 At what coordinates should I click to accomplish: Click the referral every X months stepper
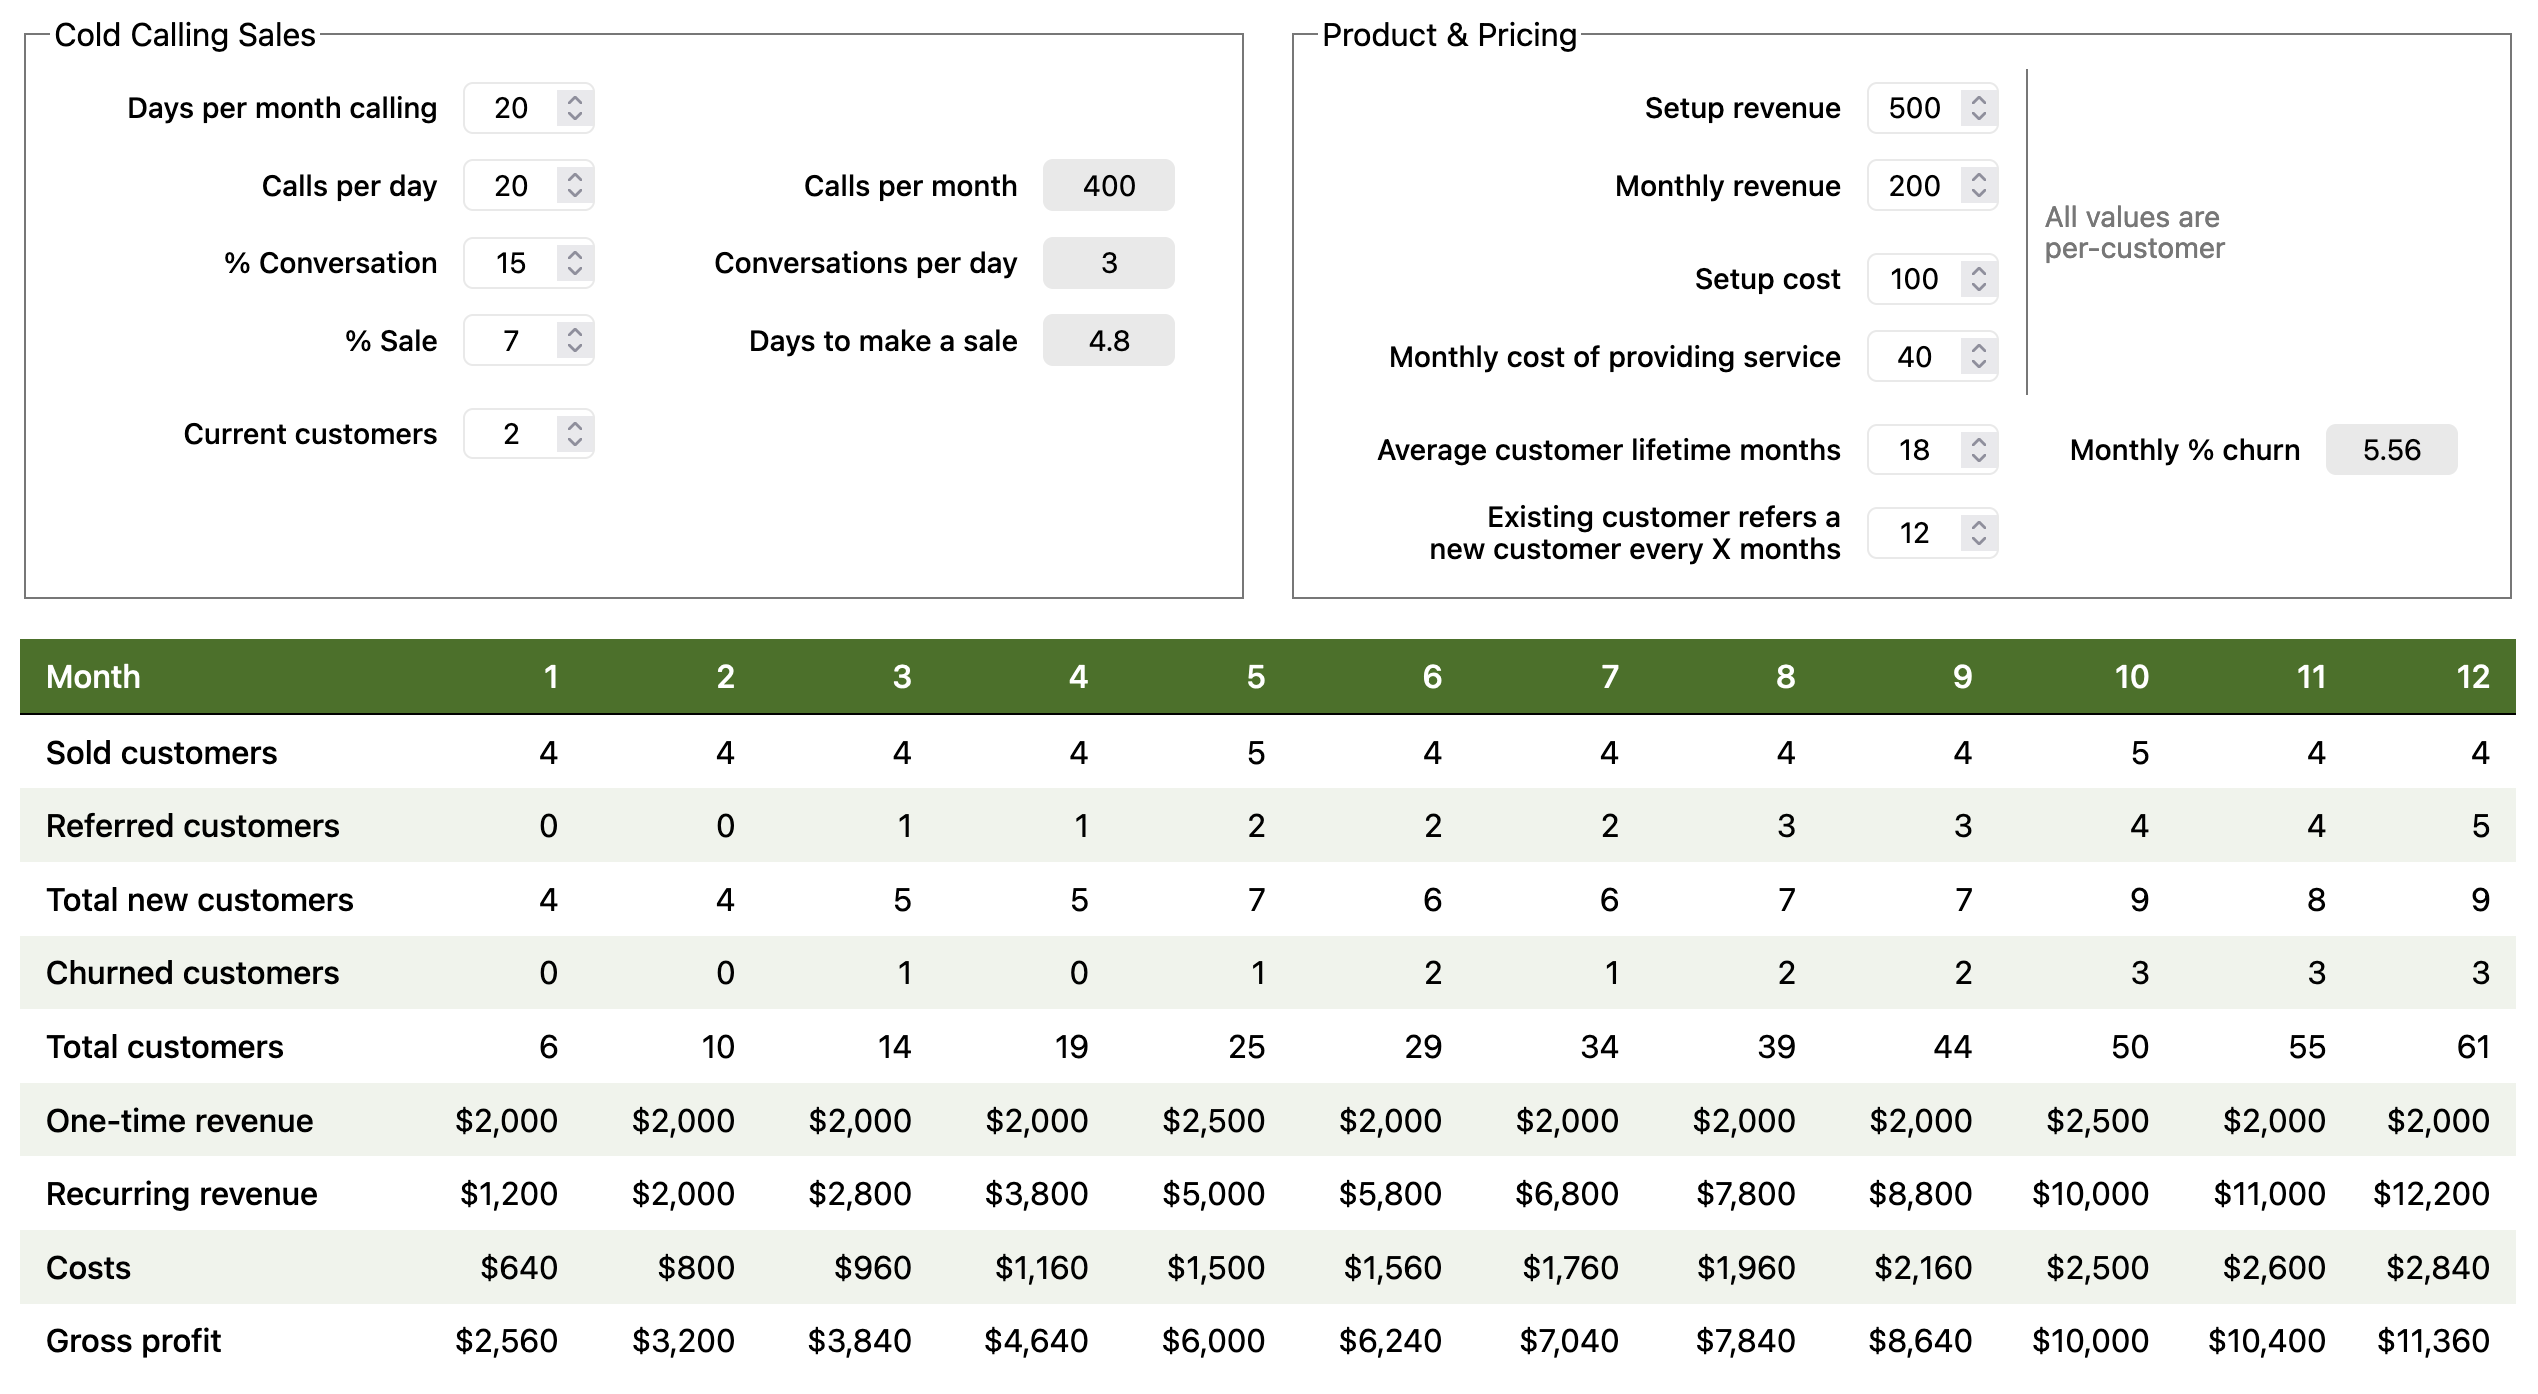pos(1978,533)
